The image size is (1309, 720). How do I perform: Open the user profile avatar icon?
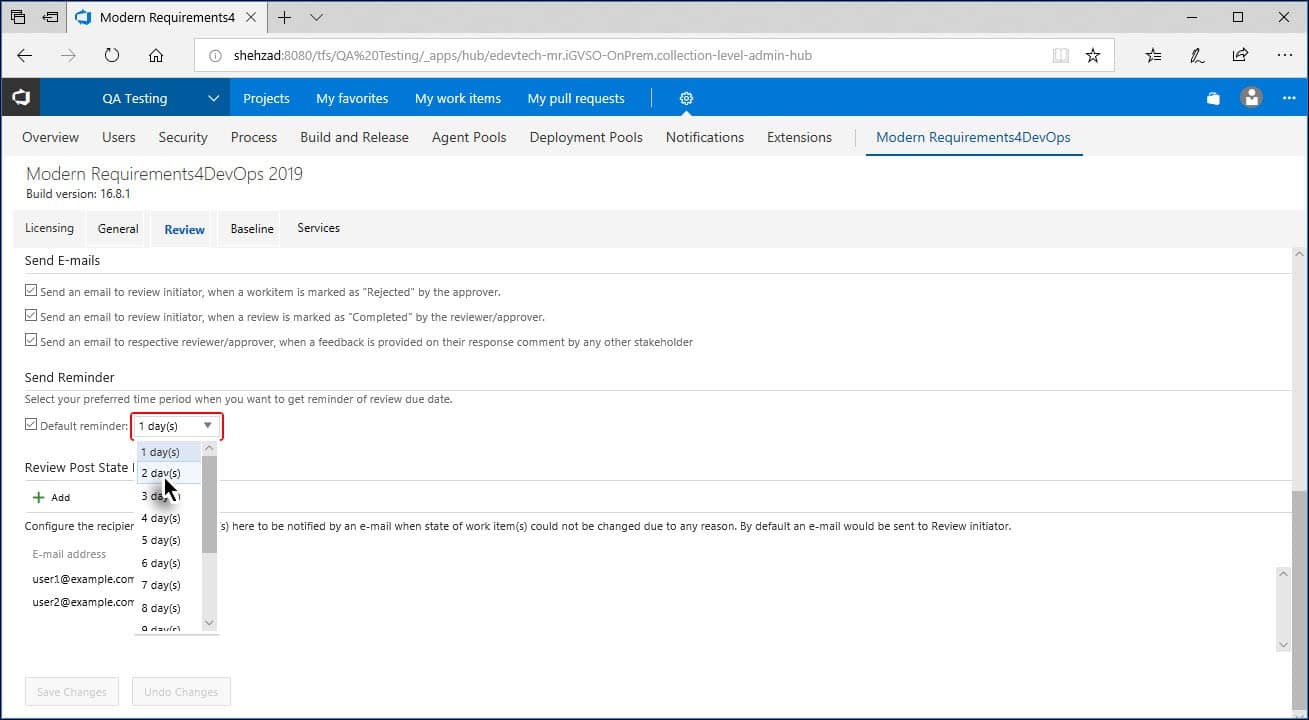point(1251,98)
